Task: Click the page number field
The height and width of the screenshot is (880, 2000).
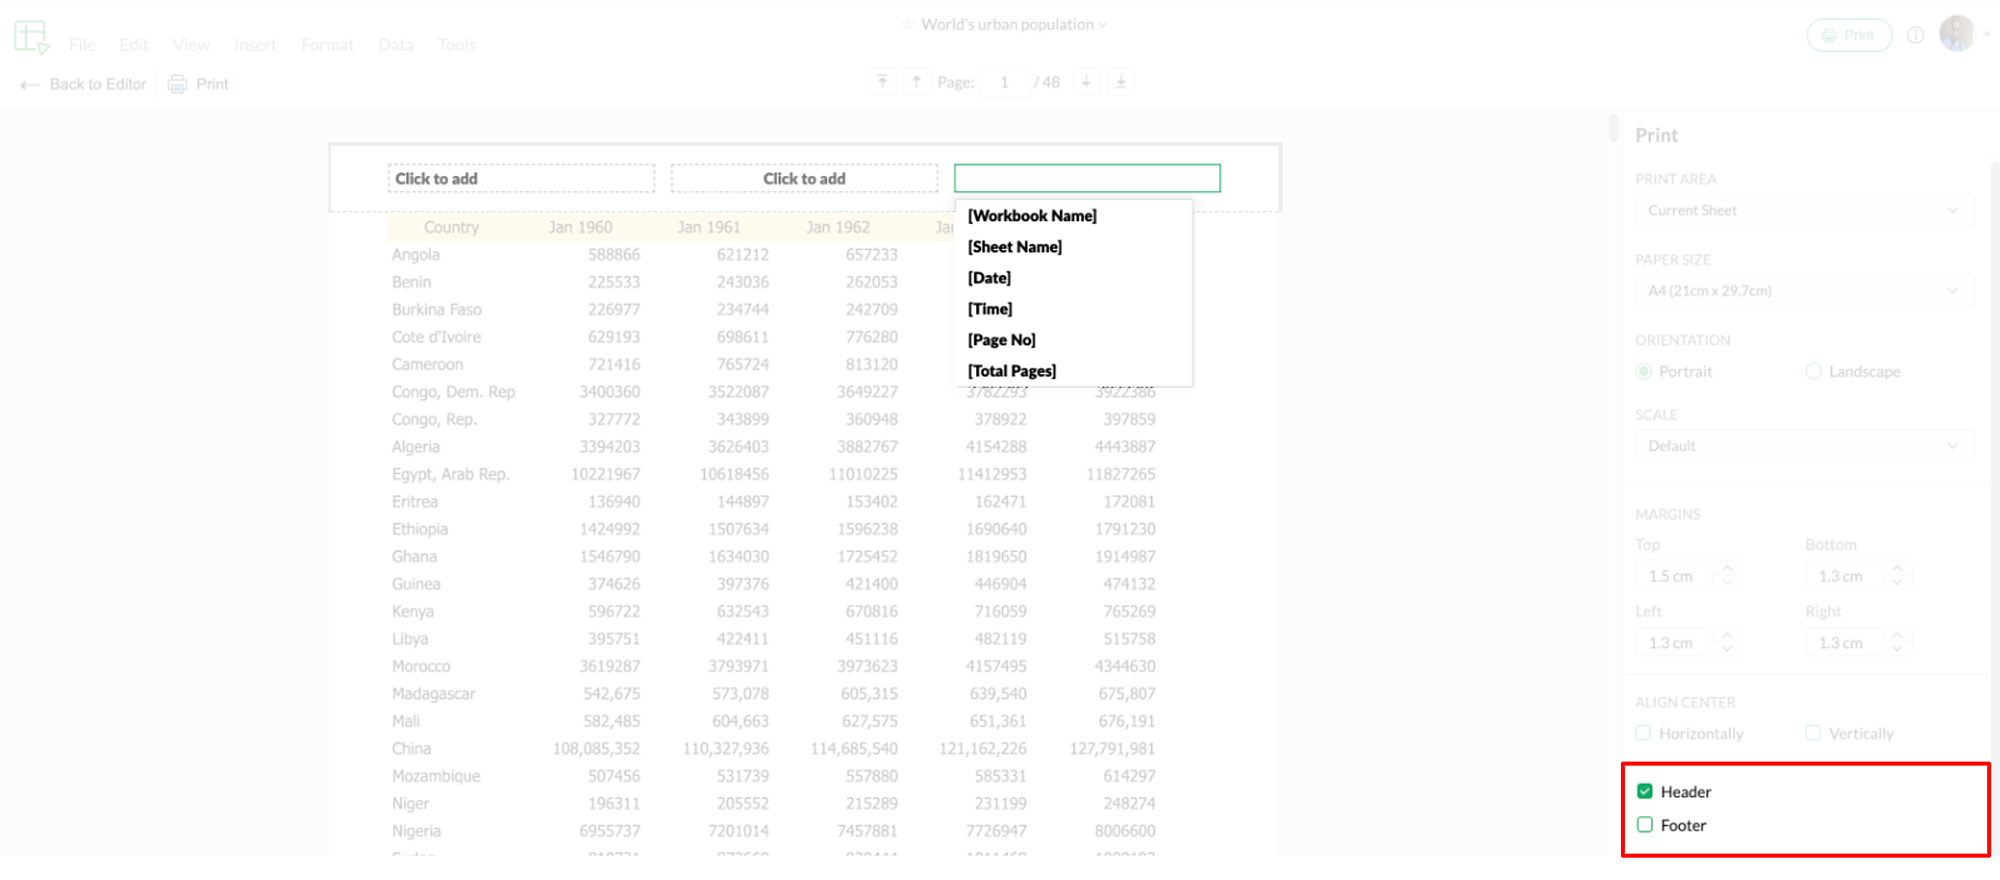Action: [1004, 82]
